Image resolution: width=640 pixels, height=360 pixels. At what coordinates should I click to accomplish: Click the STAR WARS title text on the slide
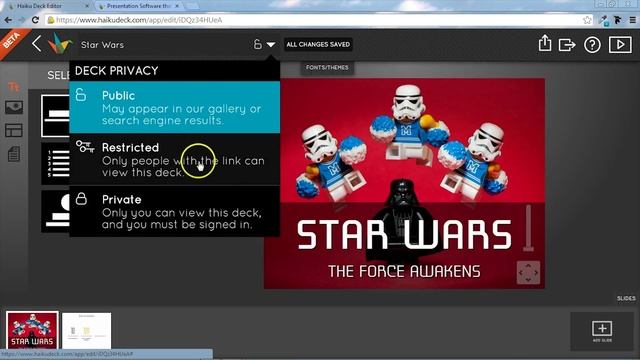(x=404, y=234)
